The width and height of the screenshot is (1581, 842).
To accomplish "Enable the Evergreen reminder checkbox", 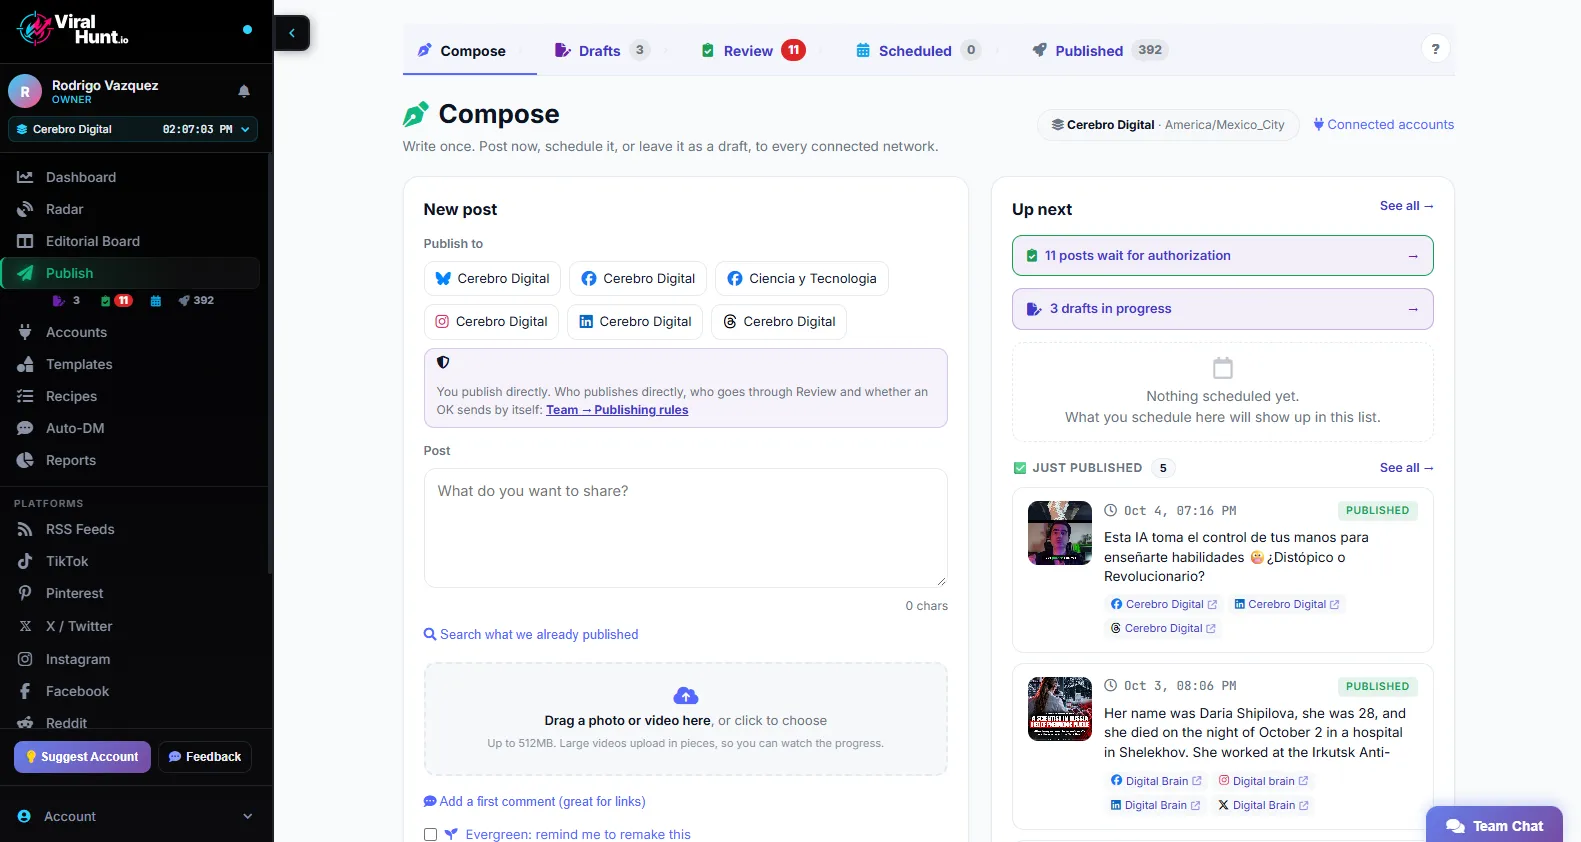I will click(430, 834).
